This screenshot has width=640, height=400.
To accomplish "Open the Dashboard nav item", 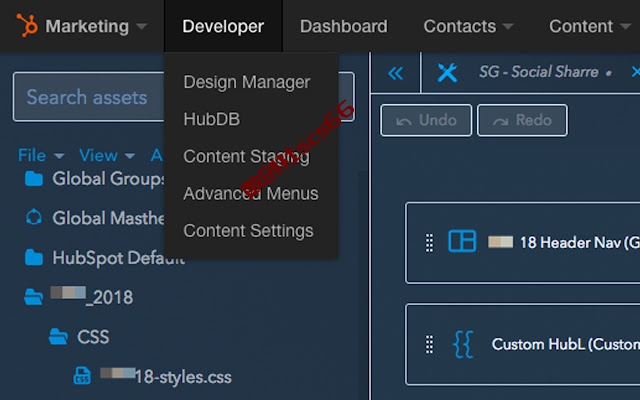I will coord(344,27).
